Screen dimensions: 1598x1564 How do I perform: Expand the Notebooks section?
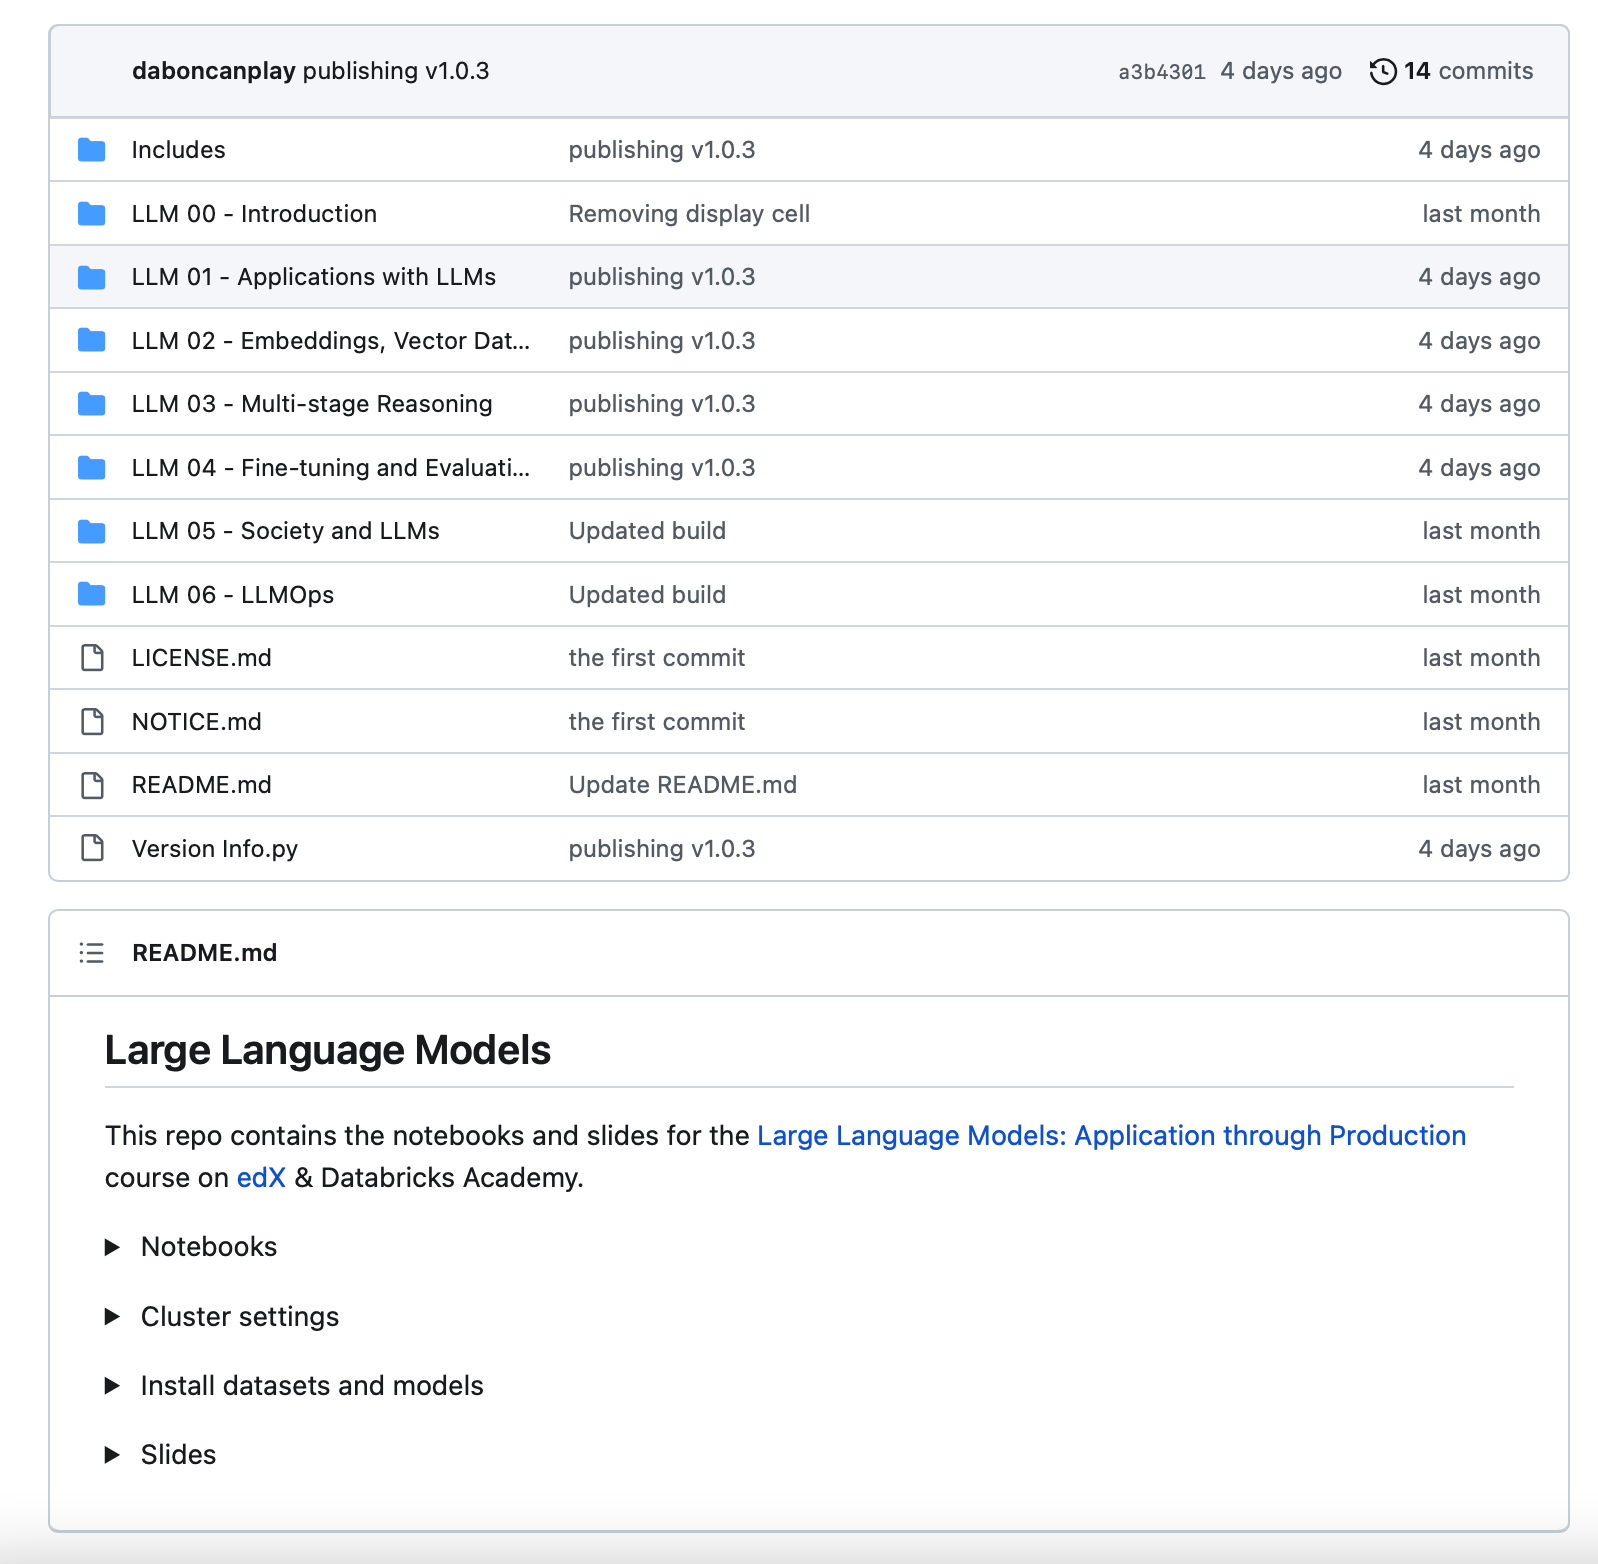(113, 1247)
